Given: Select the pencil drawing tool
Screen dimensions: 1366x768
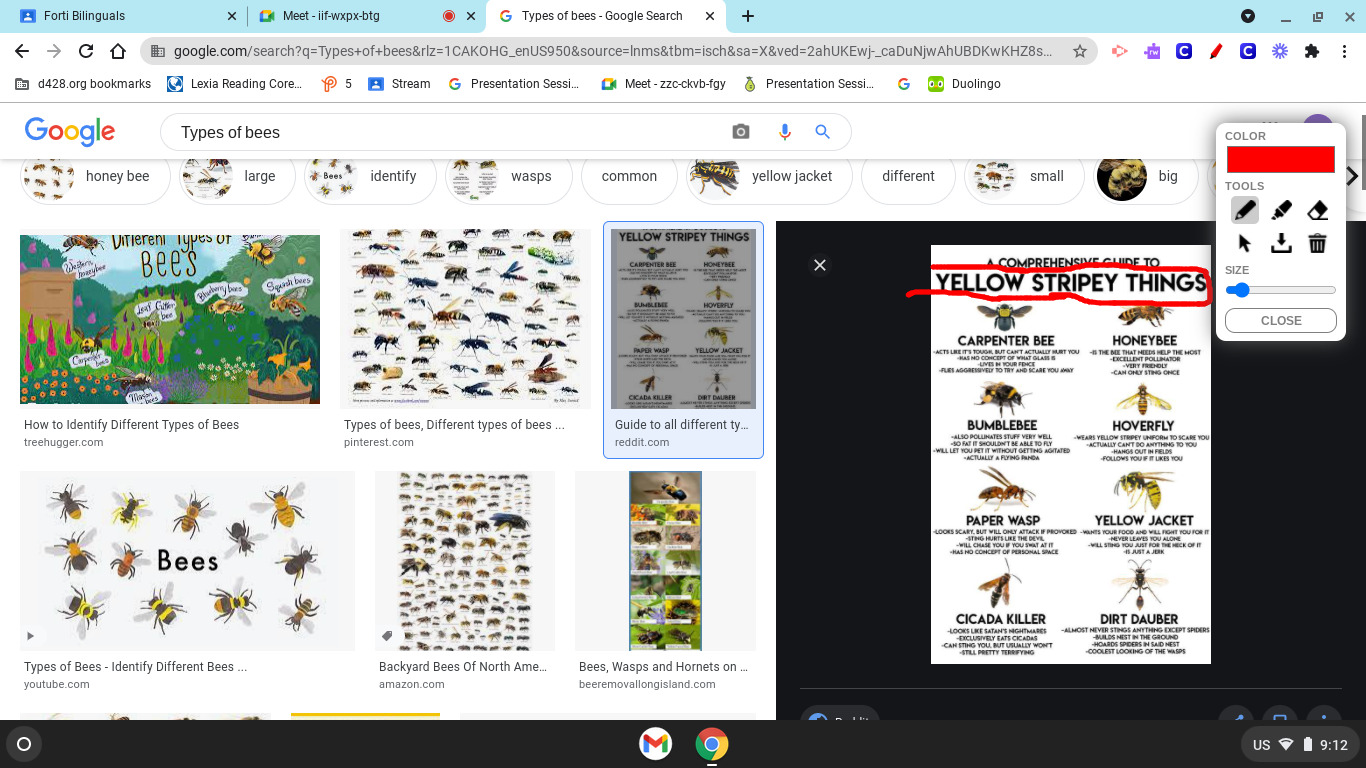Looking at the screenshot, I should 1244,210.
